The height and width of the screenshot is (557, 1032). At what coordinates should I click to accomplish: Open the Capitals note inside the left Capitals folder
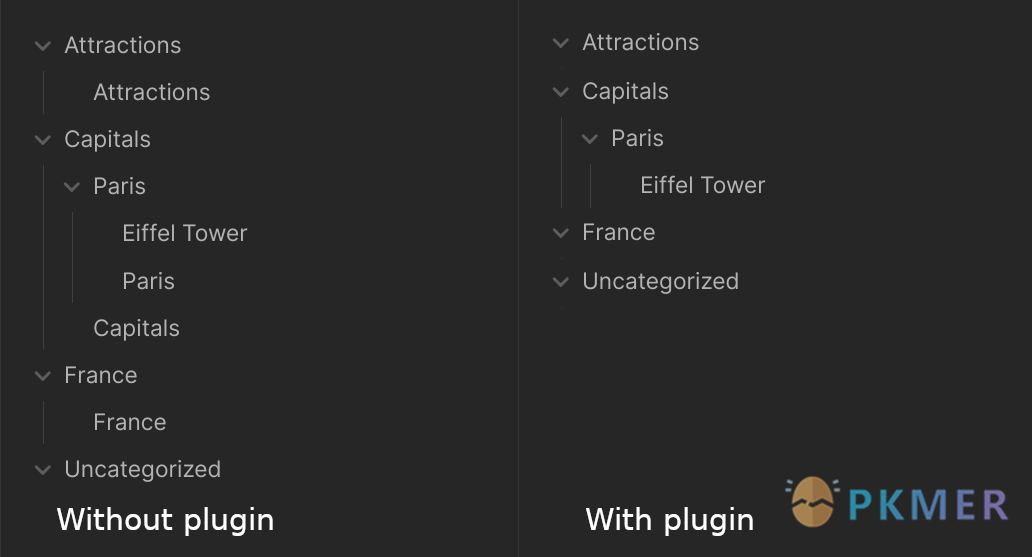click(x=136, y=328)
